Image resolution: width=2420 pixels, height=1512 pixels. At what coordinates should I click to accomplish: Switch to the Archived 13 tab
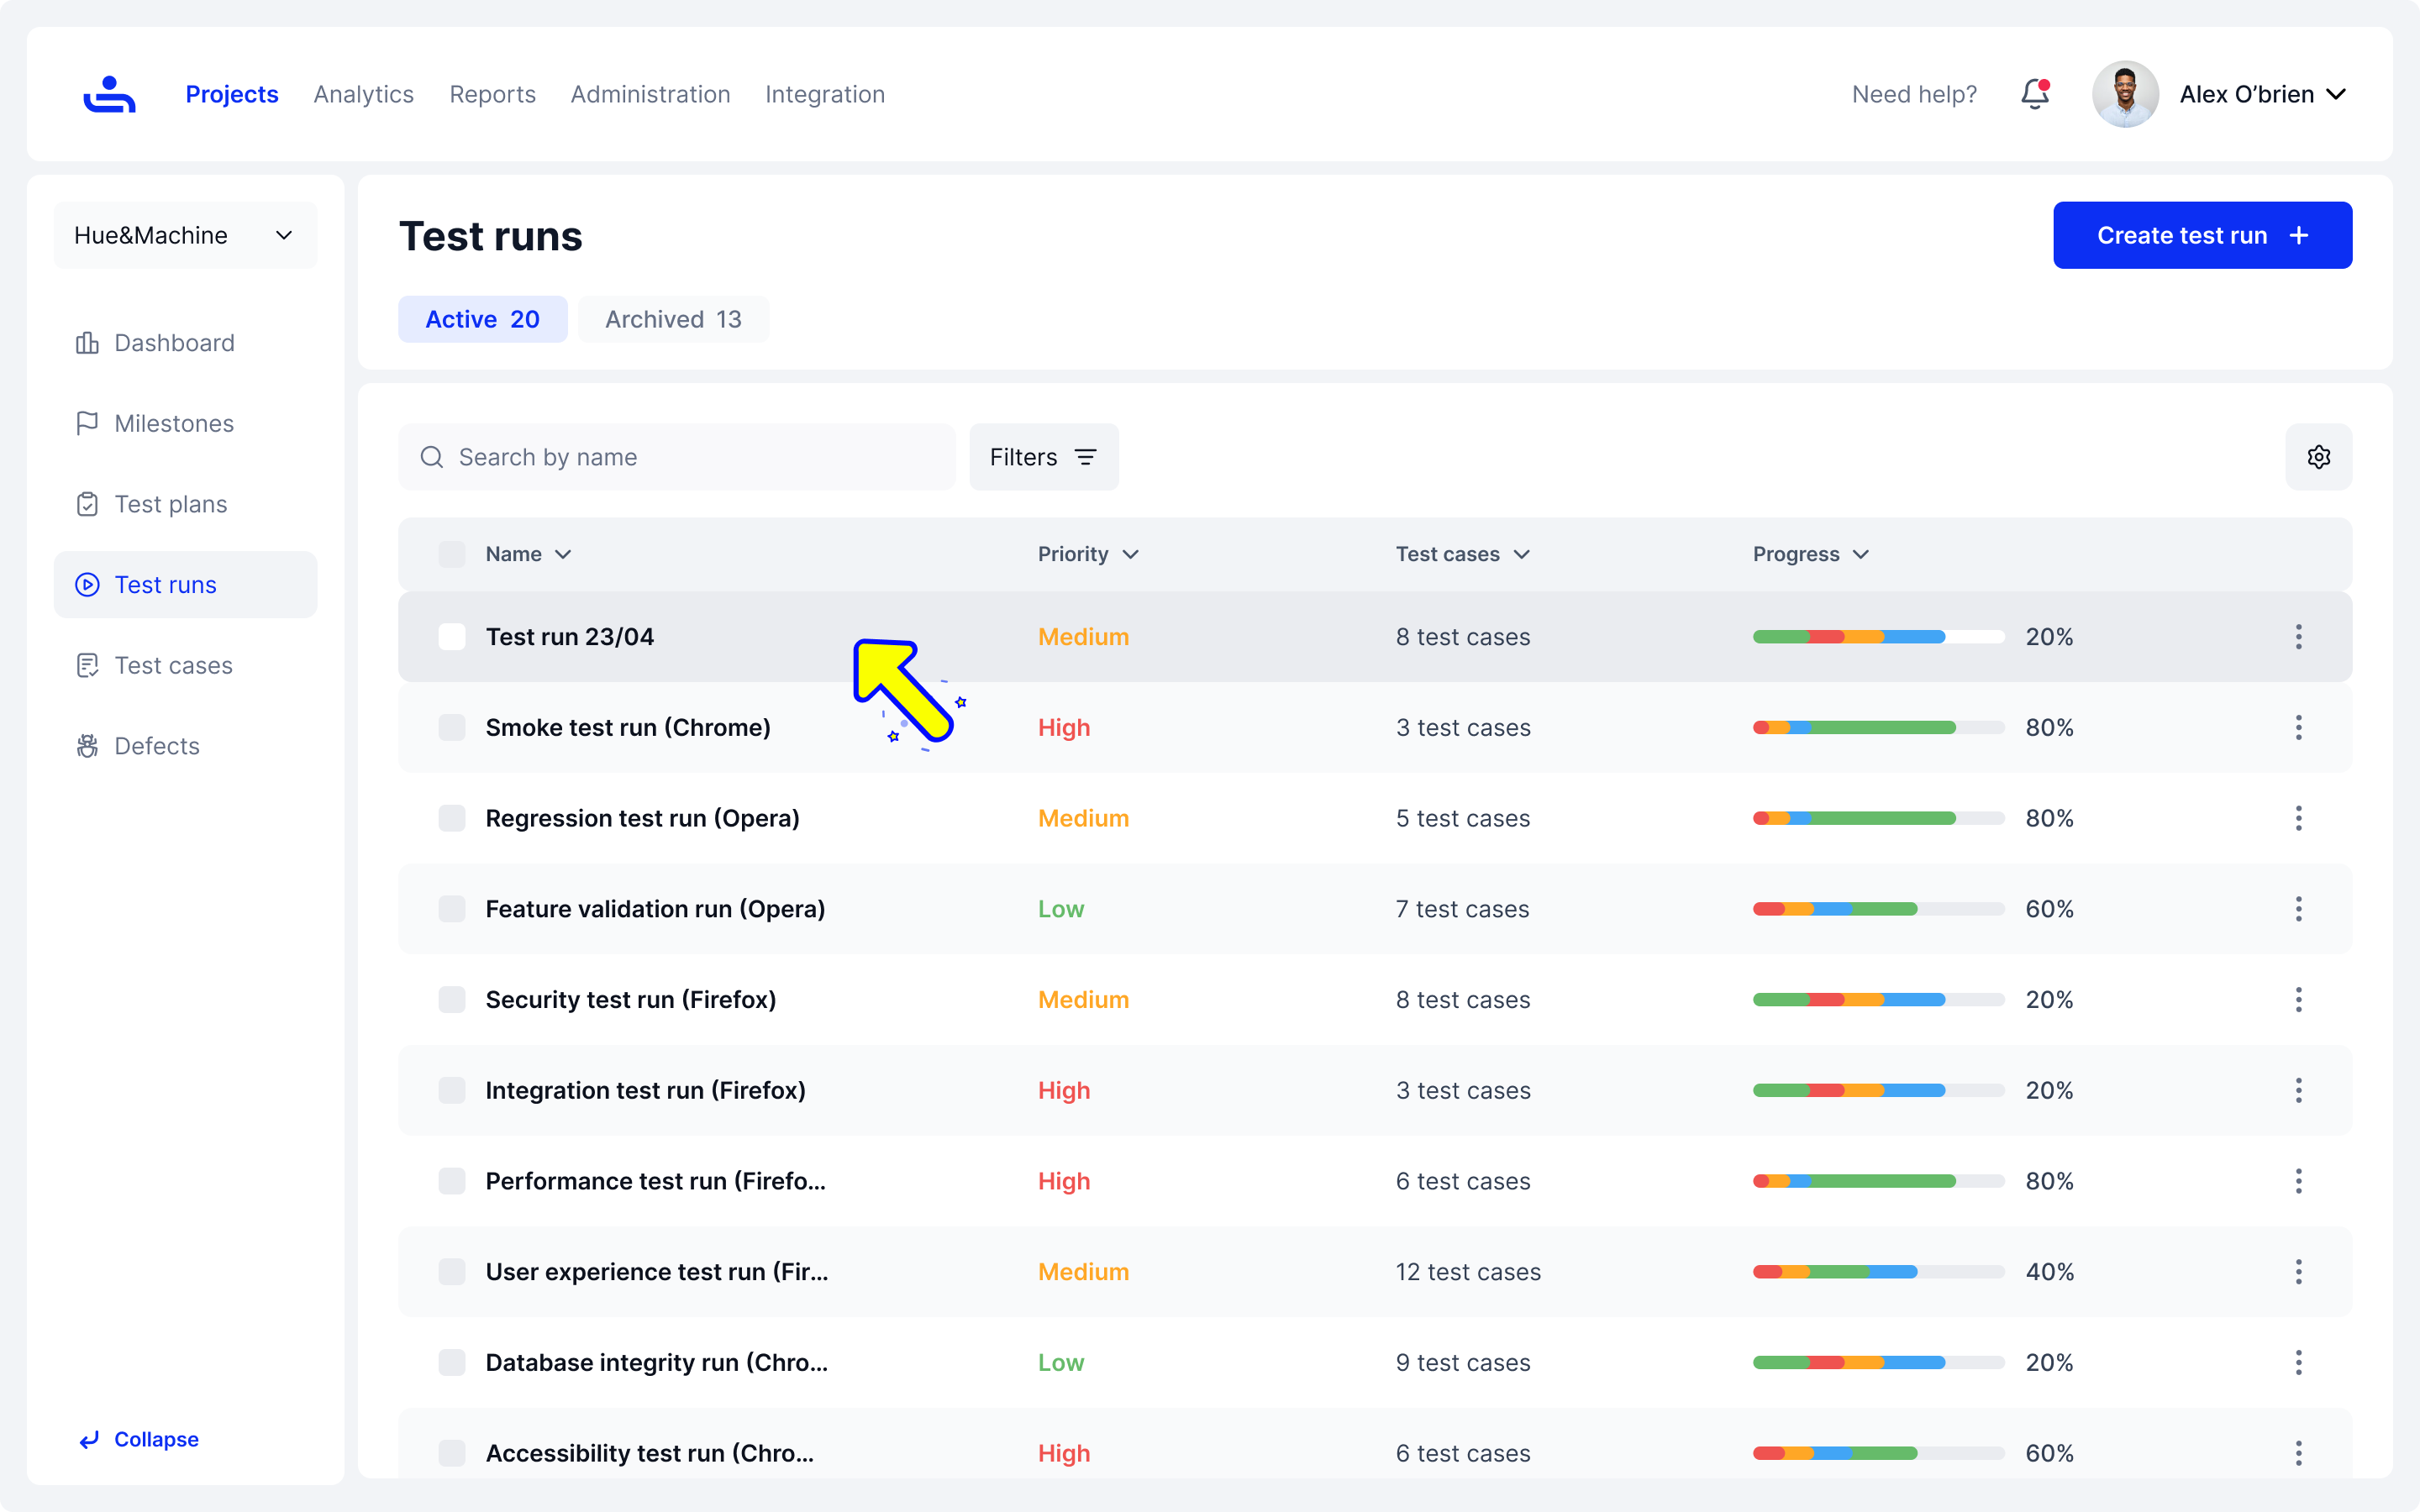(673, 319)
